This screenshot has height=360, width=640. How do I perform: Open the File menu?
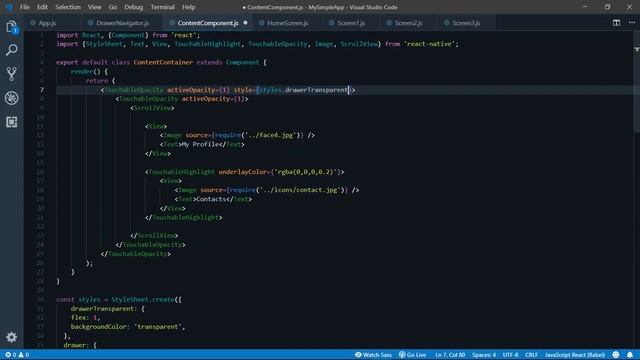point(24,7)
